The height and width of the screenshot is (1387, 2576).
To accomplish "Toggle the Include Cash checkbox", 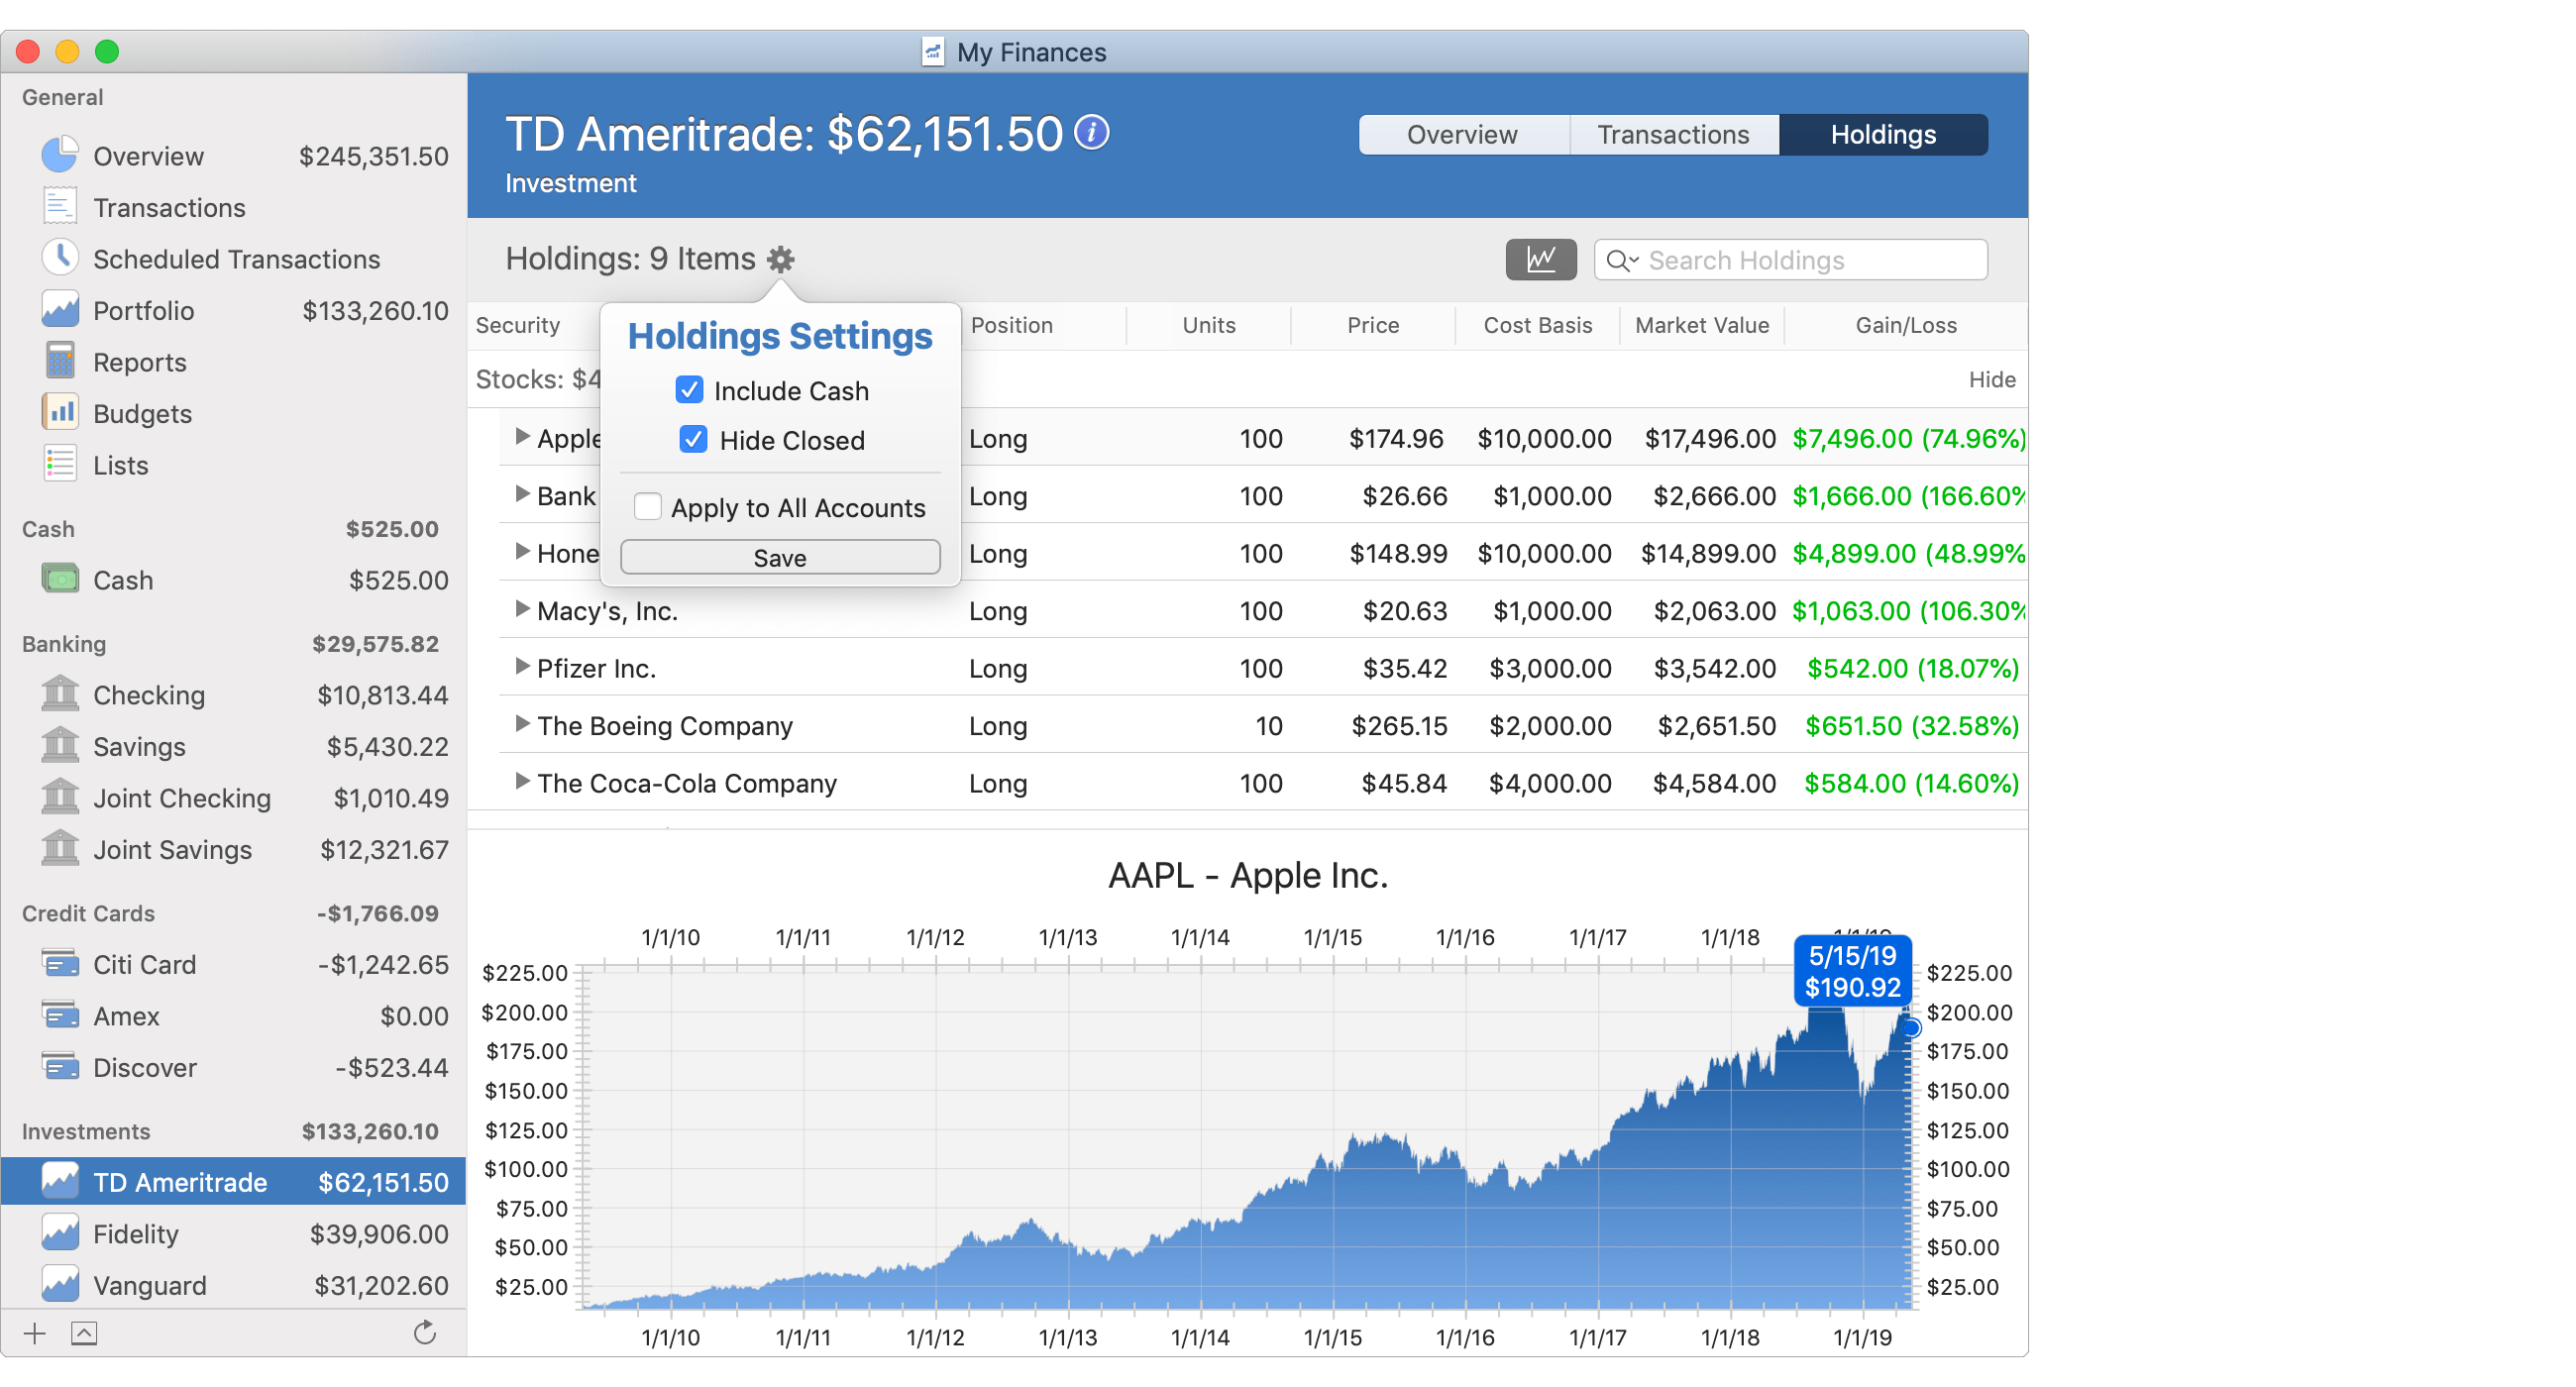I will pyautogui.click(x=692, y=389).
